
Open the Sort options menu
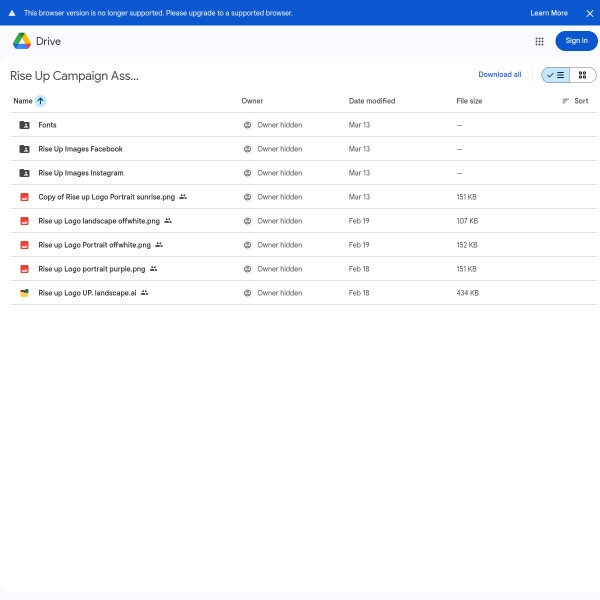click(575, 101)
